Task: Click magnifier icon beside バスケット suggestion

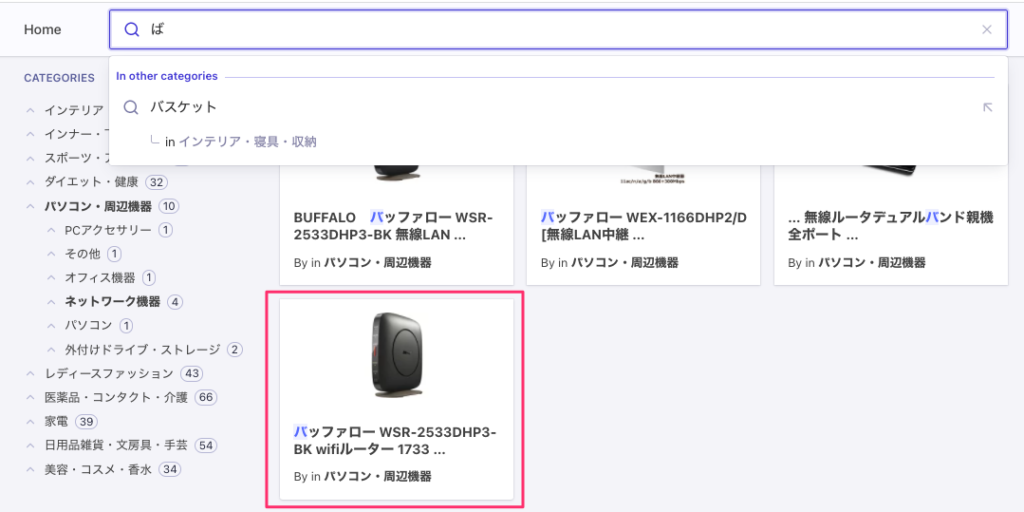Action: [131, 107]
